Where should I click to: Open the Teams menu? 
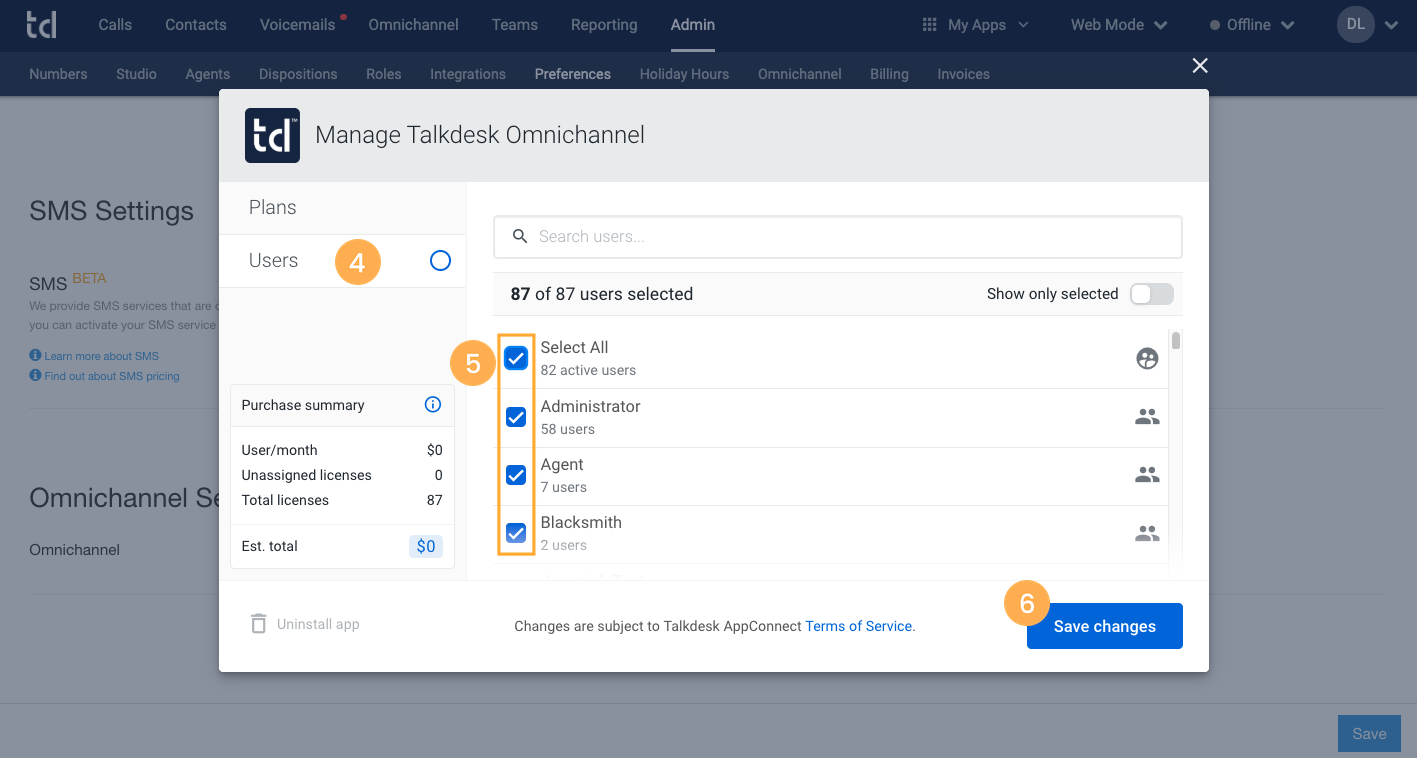[x=515, y=25]
